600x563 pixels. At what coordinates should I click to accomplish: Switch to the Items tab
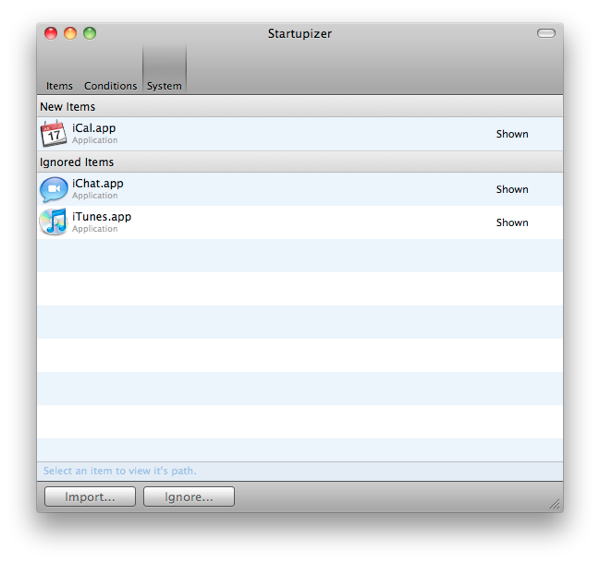59,86
